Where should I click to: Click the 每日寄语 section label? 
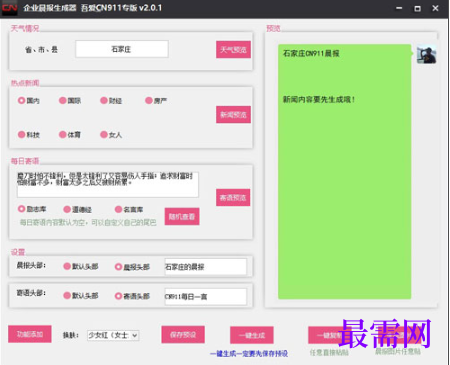tap(25, 161)
